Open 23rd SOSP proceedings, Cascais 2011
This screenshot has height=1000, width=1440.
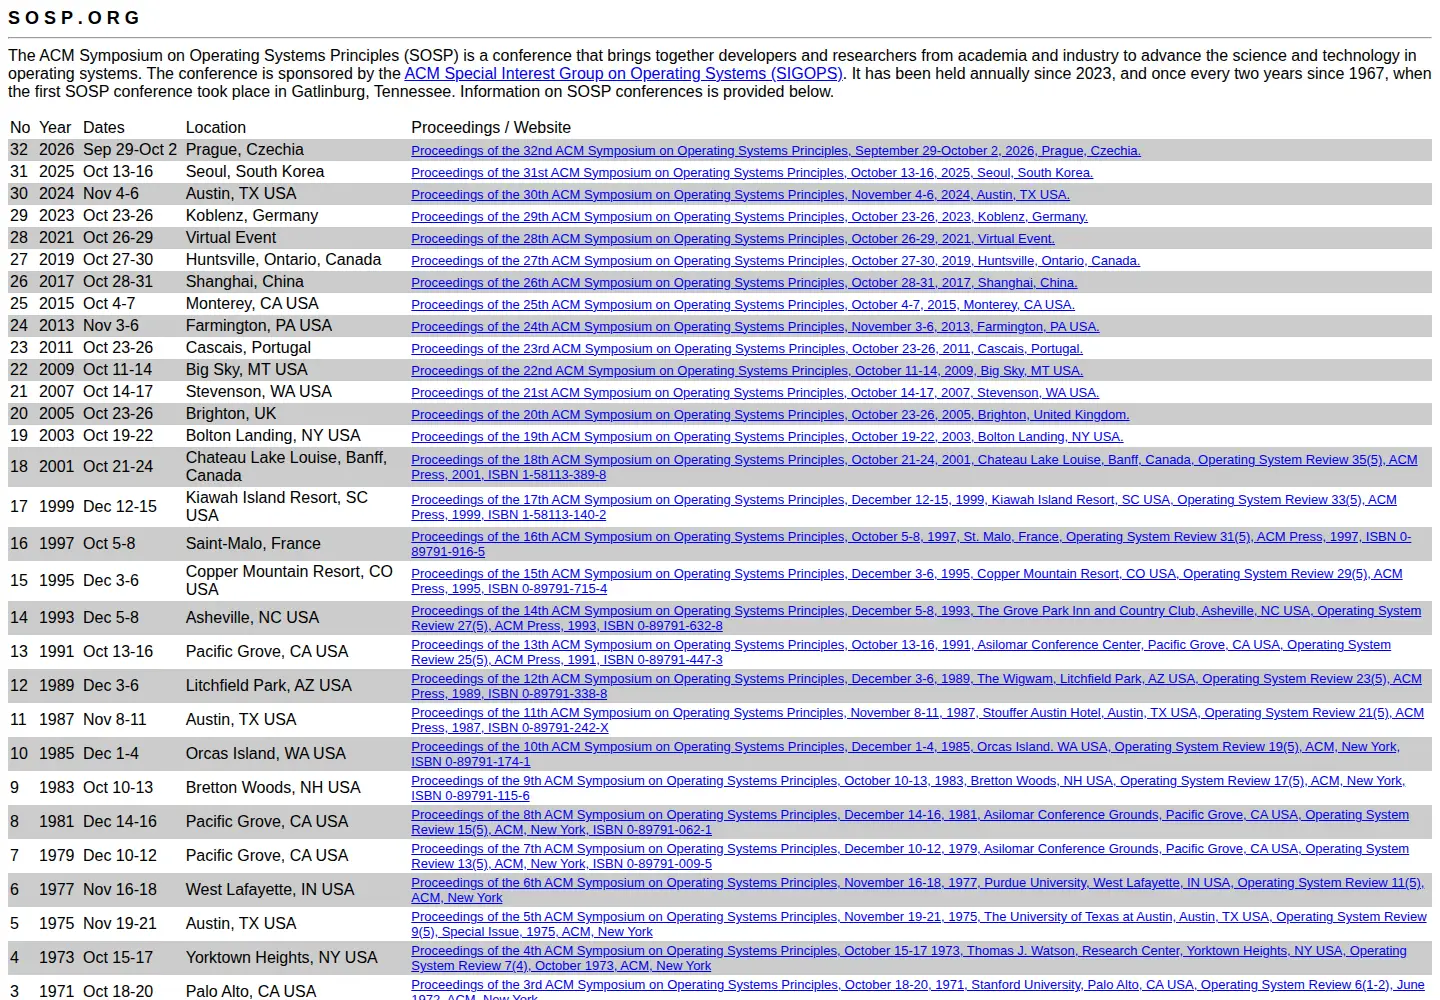click(747, 349)
